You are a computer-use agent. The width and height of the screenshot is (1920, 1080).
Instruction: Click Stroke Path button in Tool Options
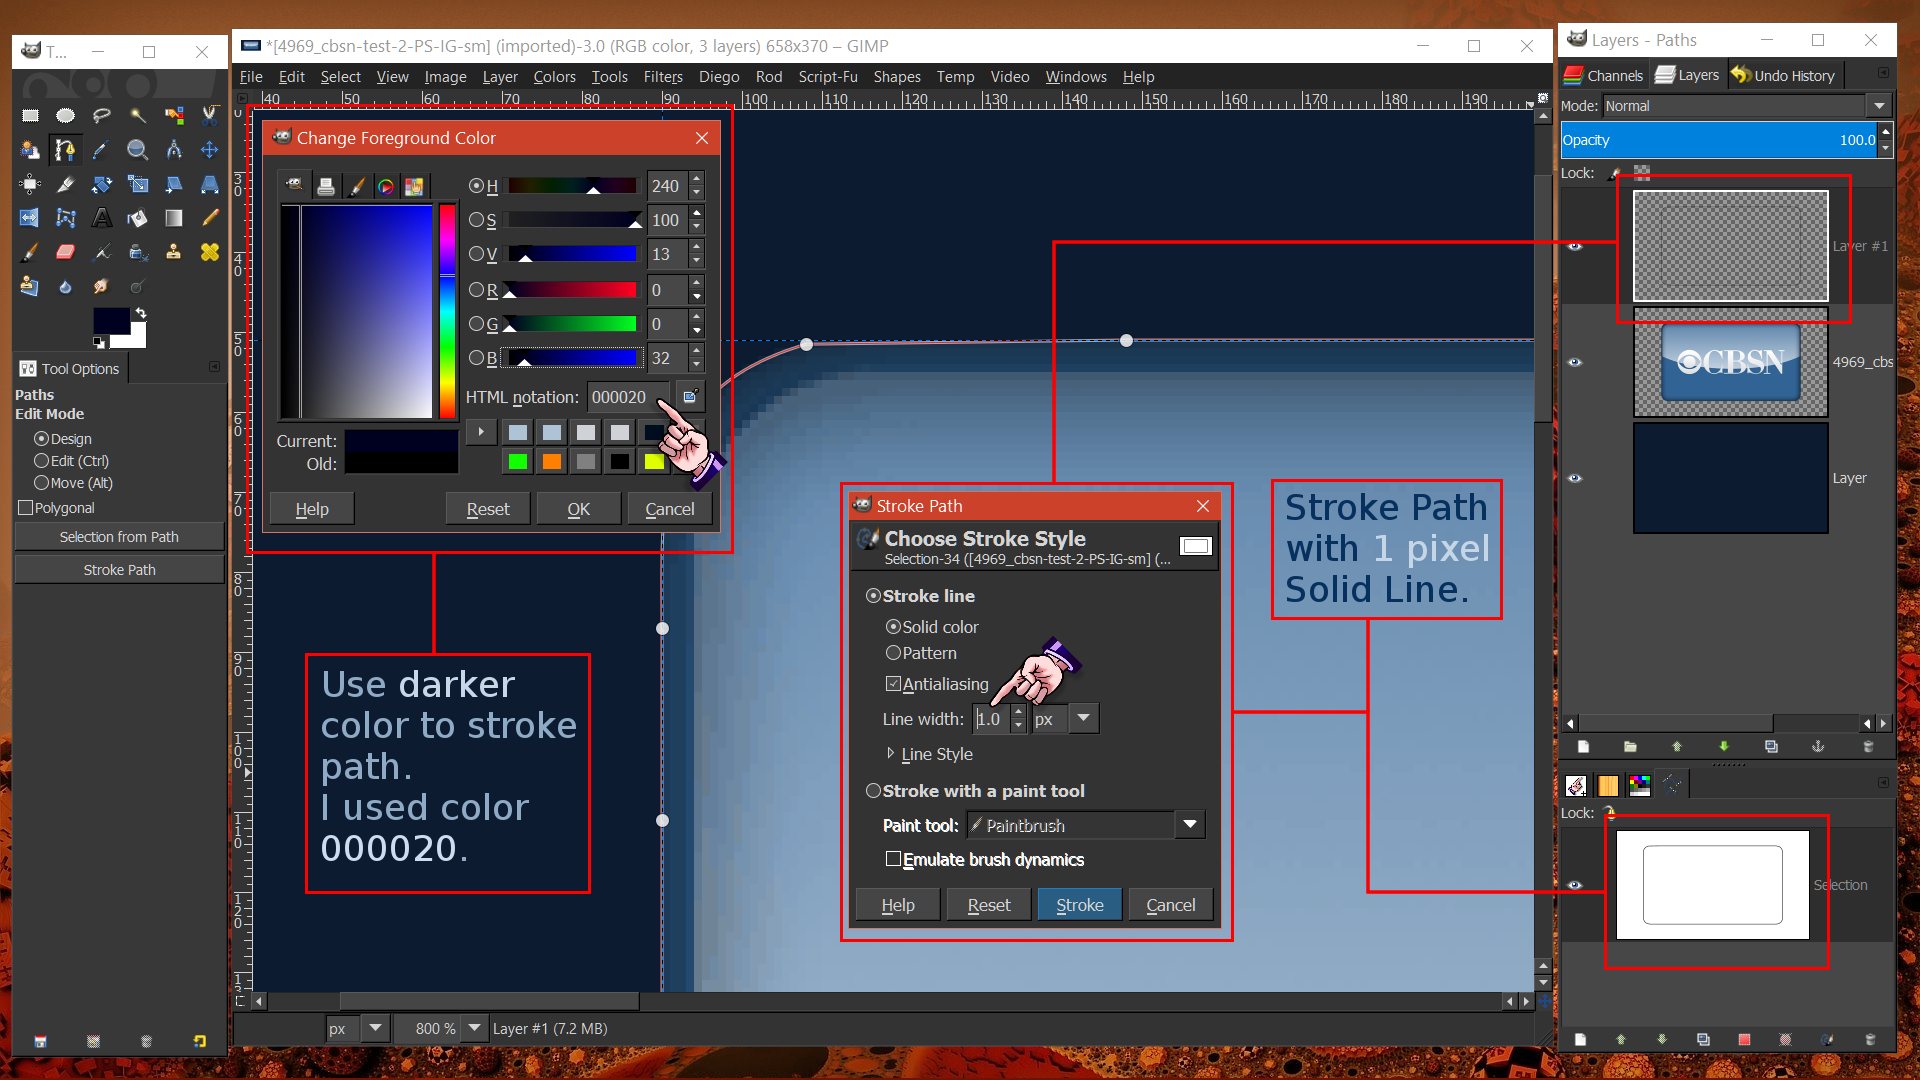pos(119,570)
